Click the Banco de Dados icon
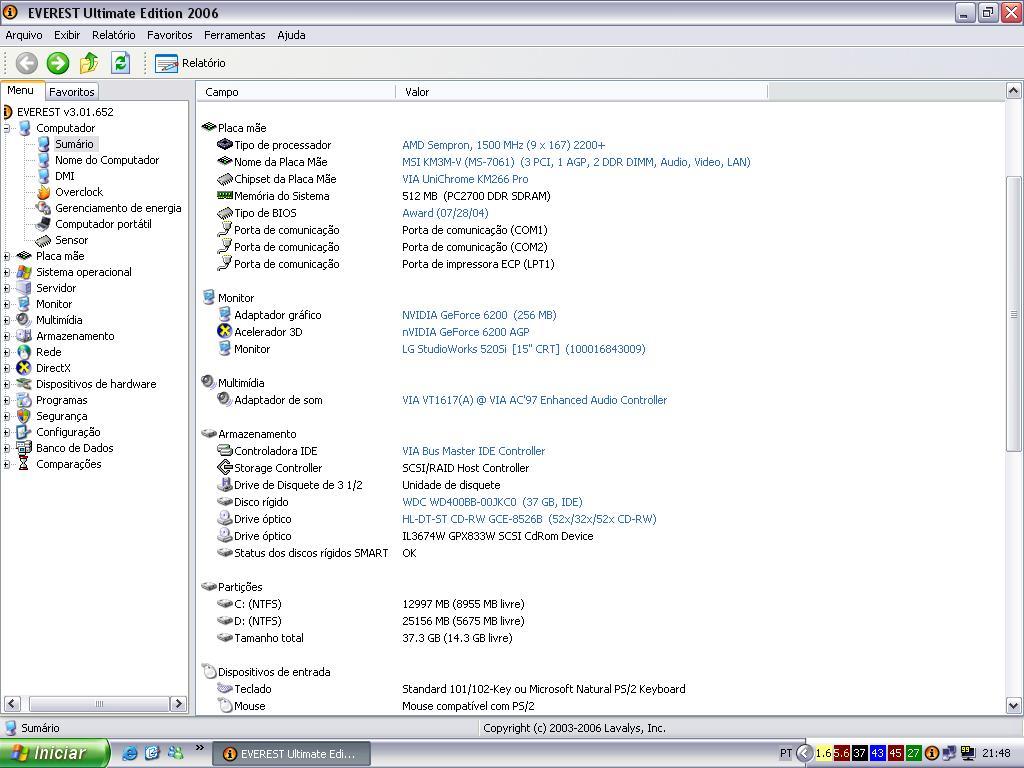The height and width of the screenshot is (768, 1024). (24, 448)
